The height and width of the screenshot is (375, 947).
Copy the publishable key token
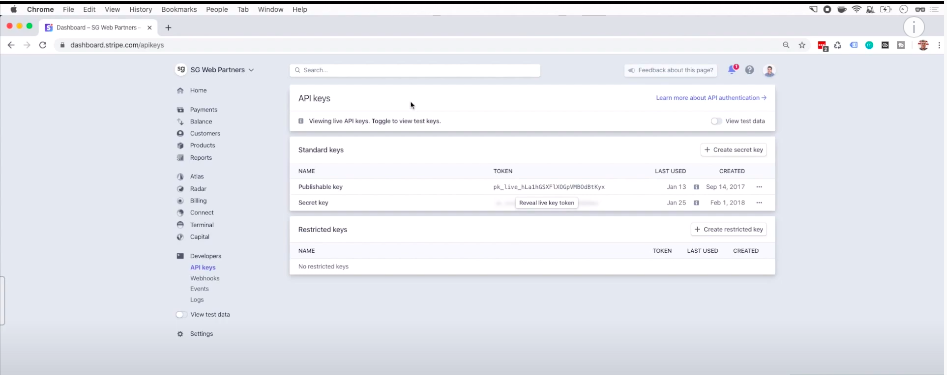point(549,187)
